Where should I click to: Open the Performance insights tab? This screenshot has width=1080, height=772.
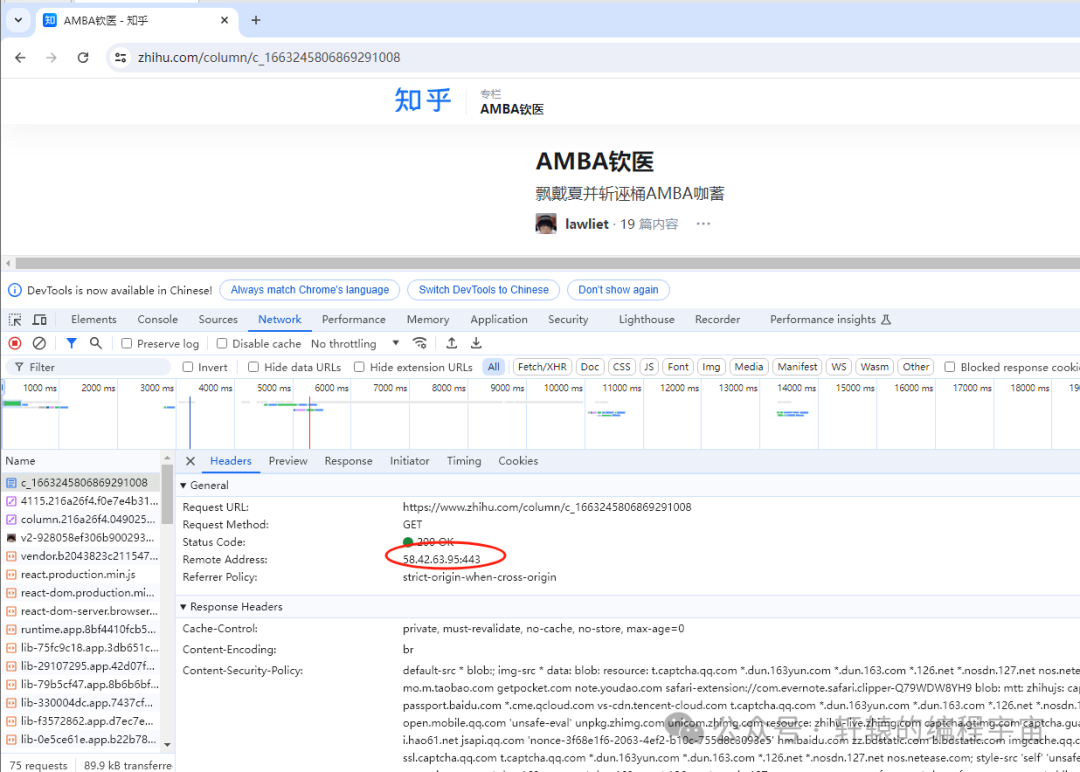tap(830, 320)
